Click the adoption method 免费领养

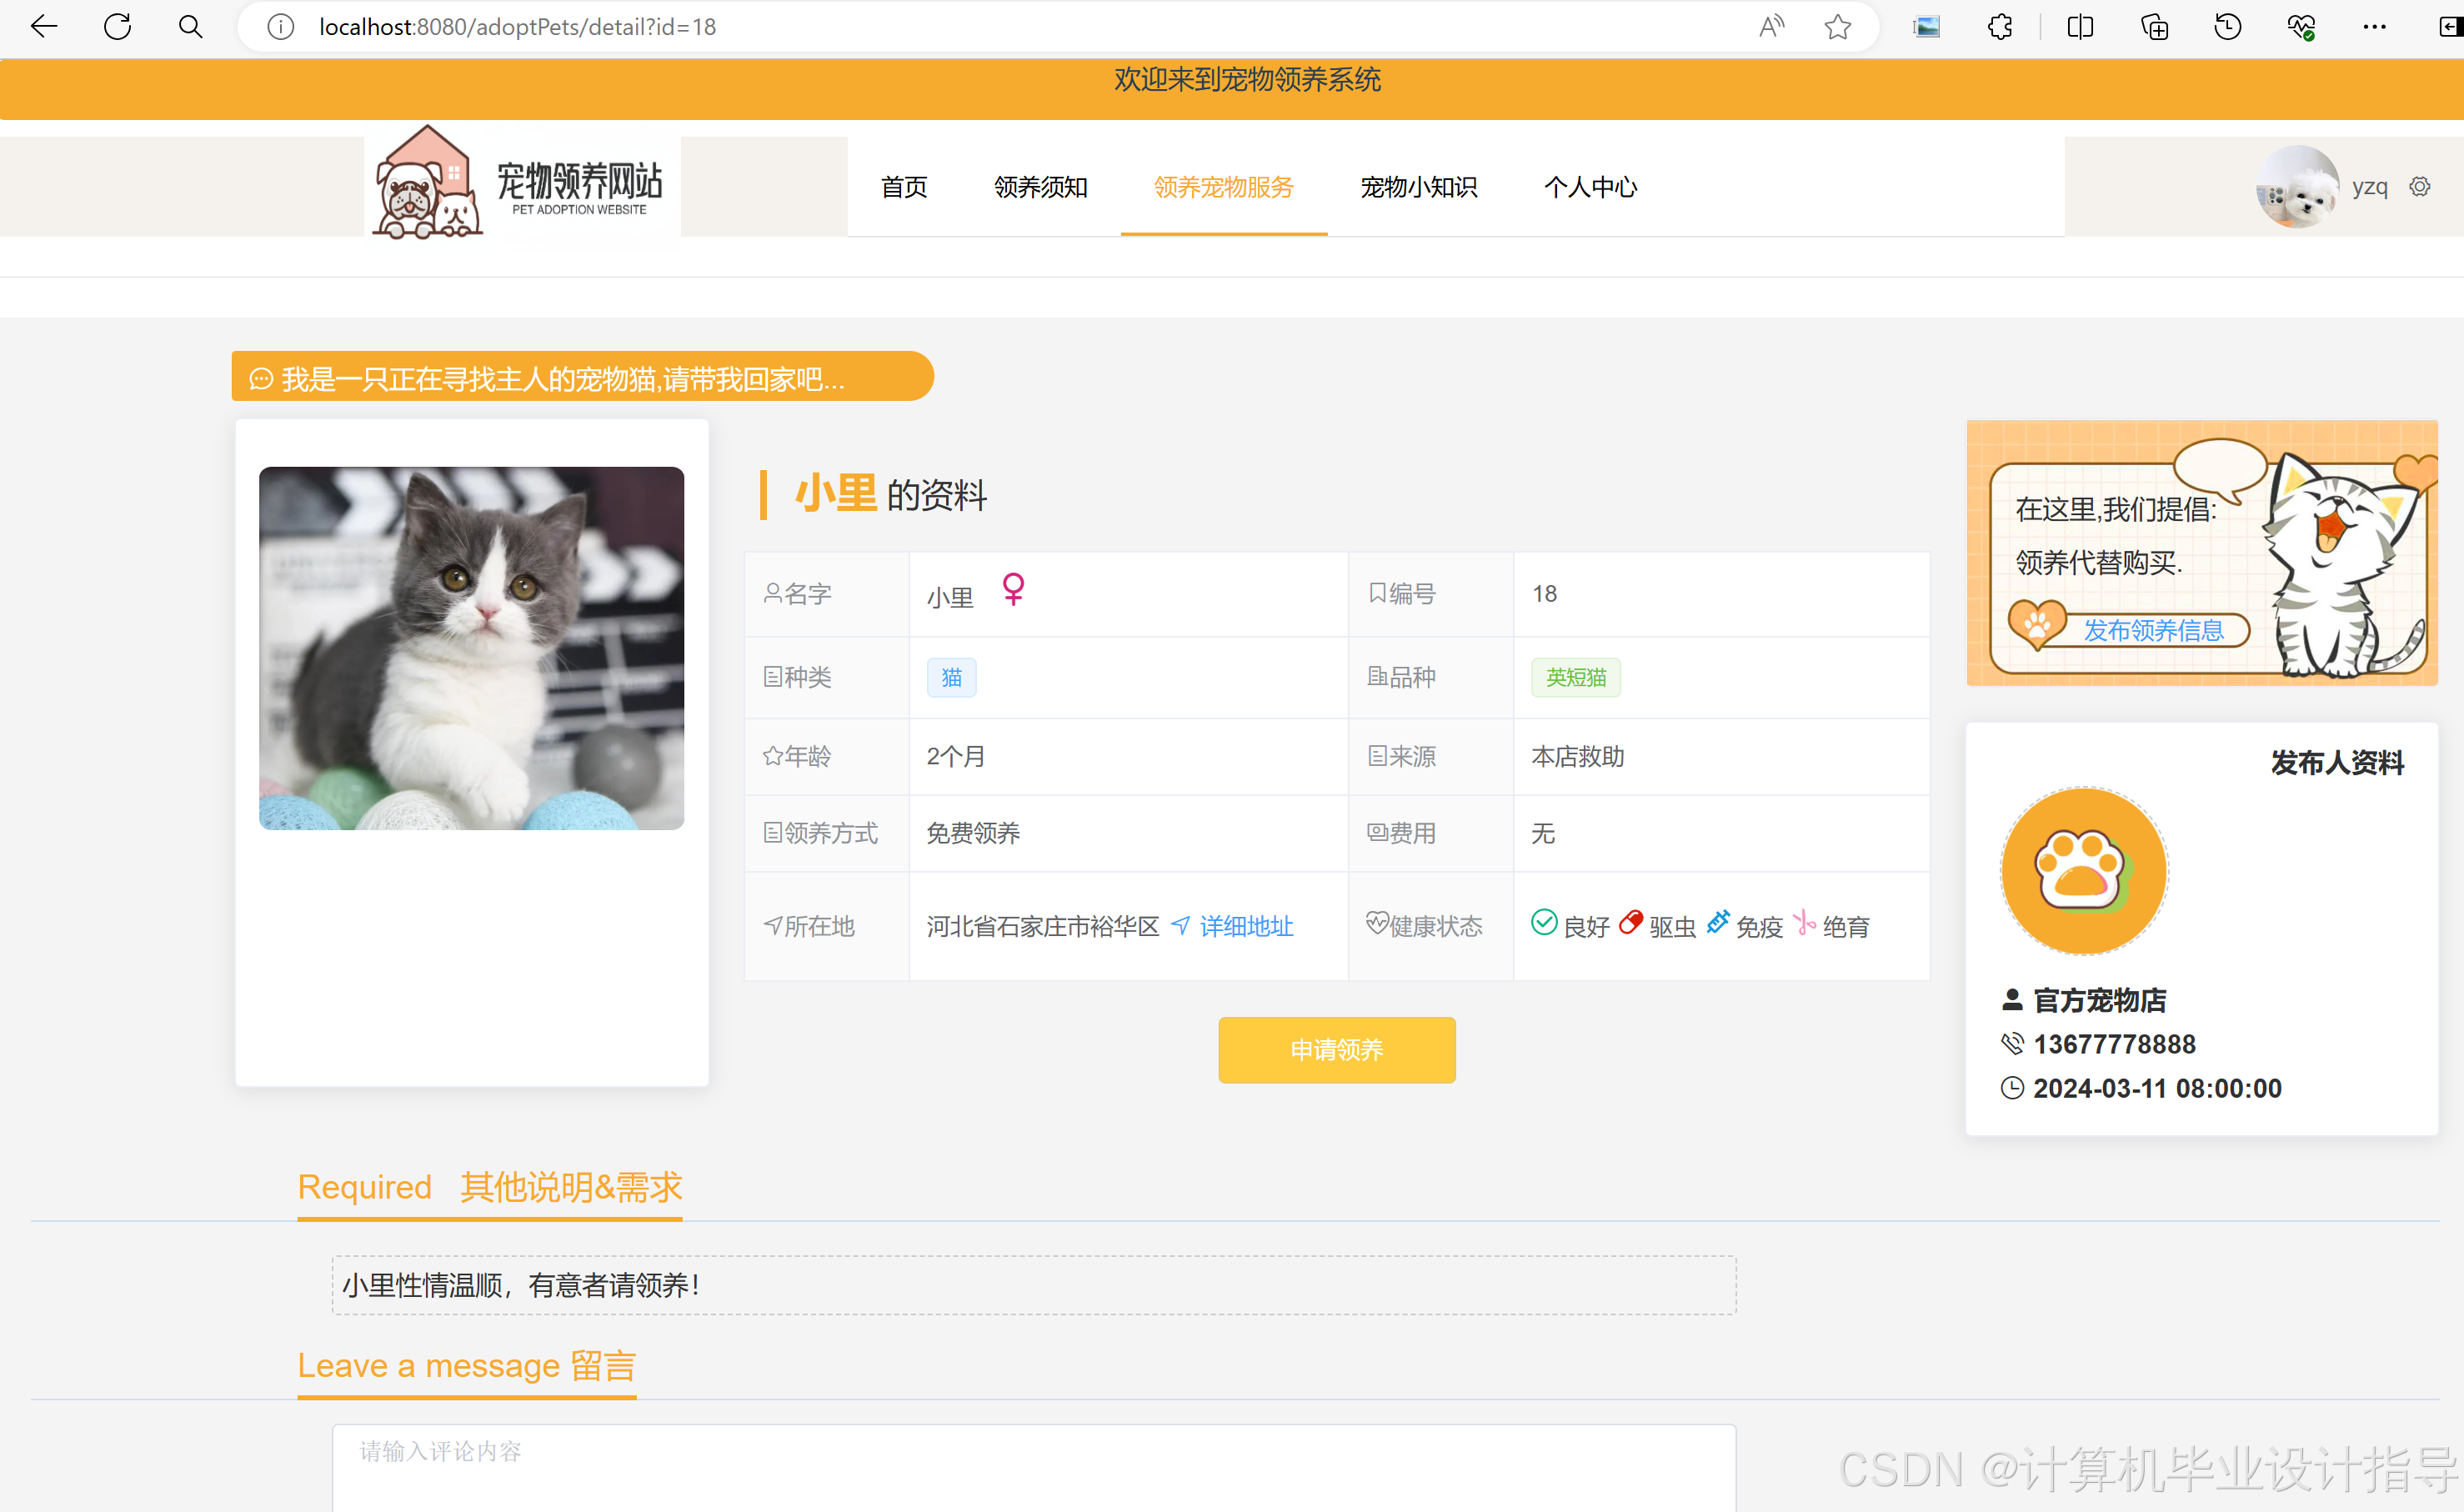(973, 833)
